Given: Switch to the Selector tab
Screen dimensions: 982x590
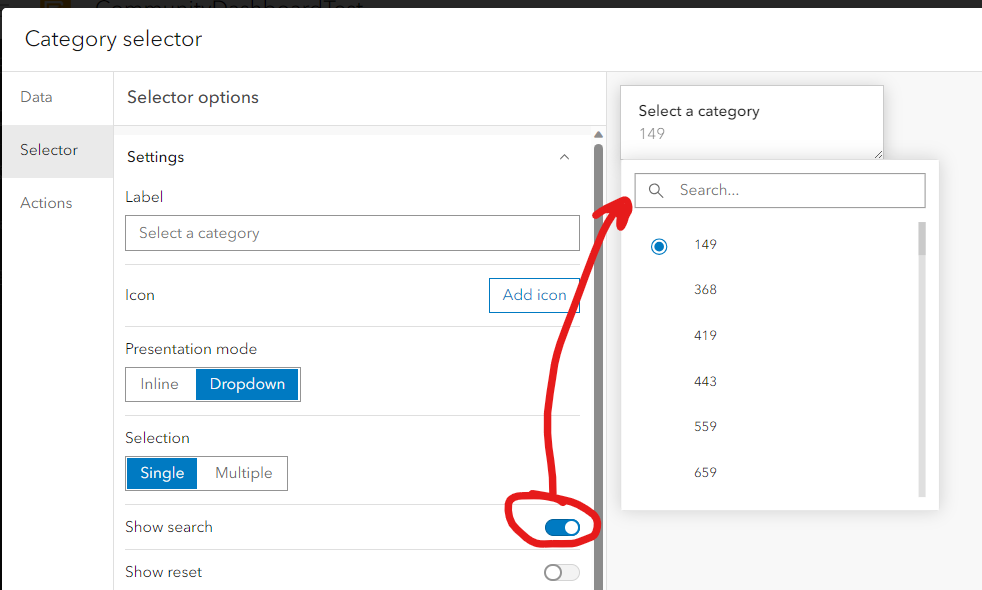Looking at the screenshot, I should (x=49, y=150).
